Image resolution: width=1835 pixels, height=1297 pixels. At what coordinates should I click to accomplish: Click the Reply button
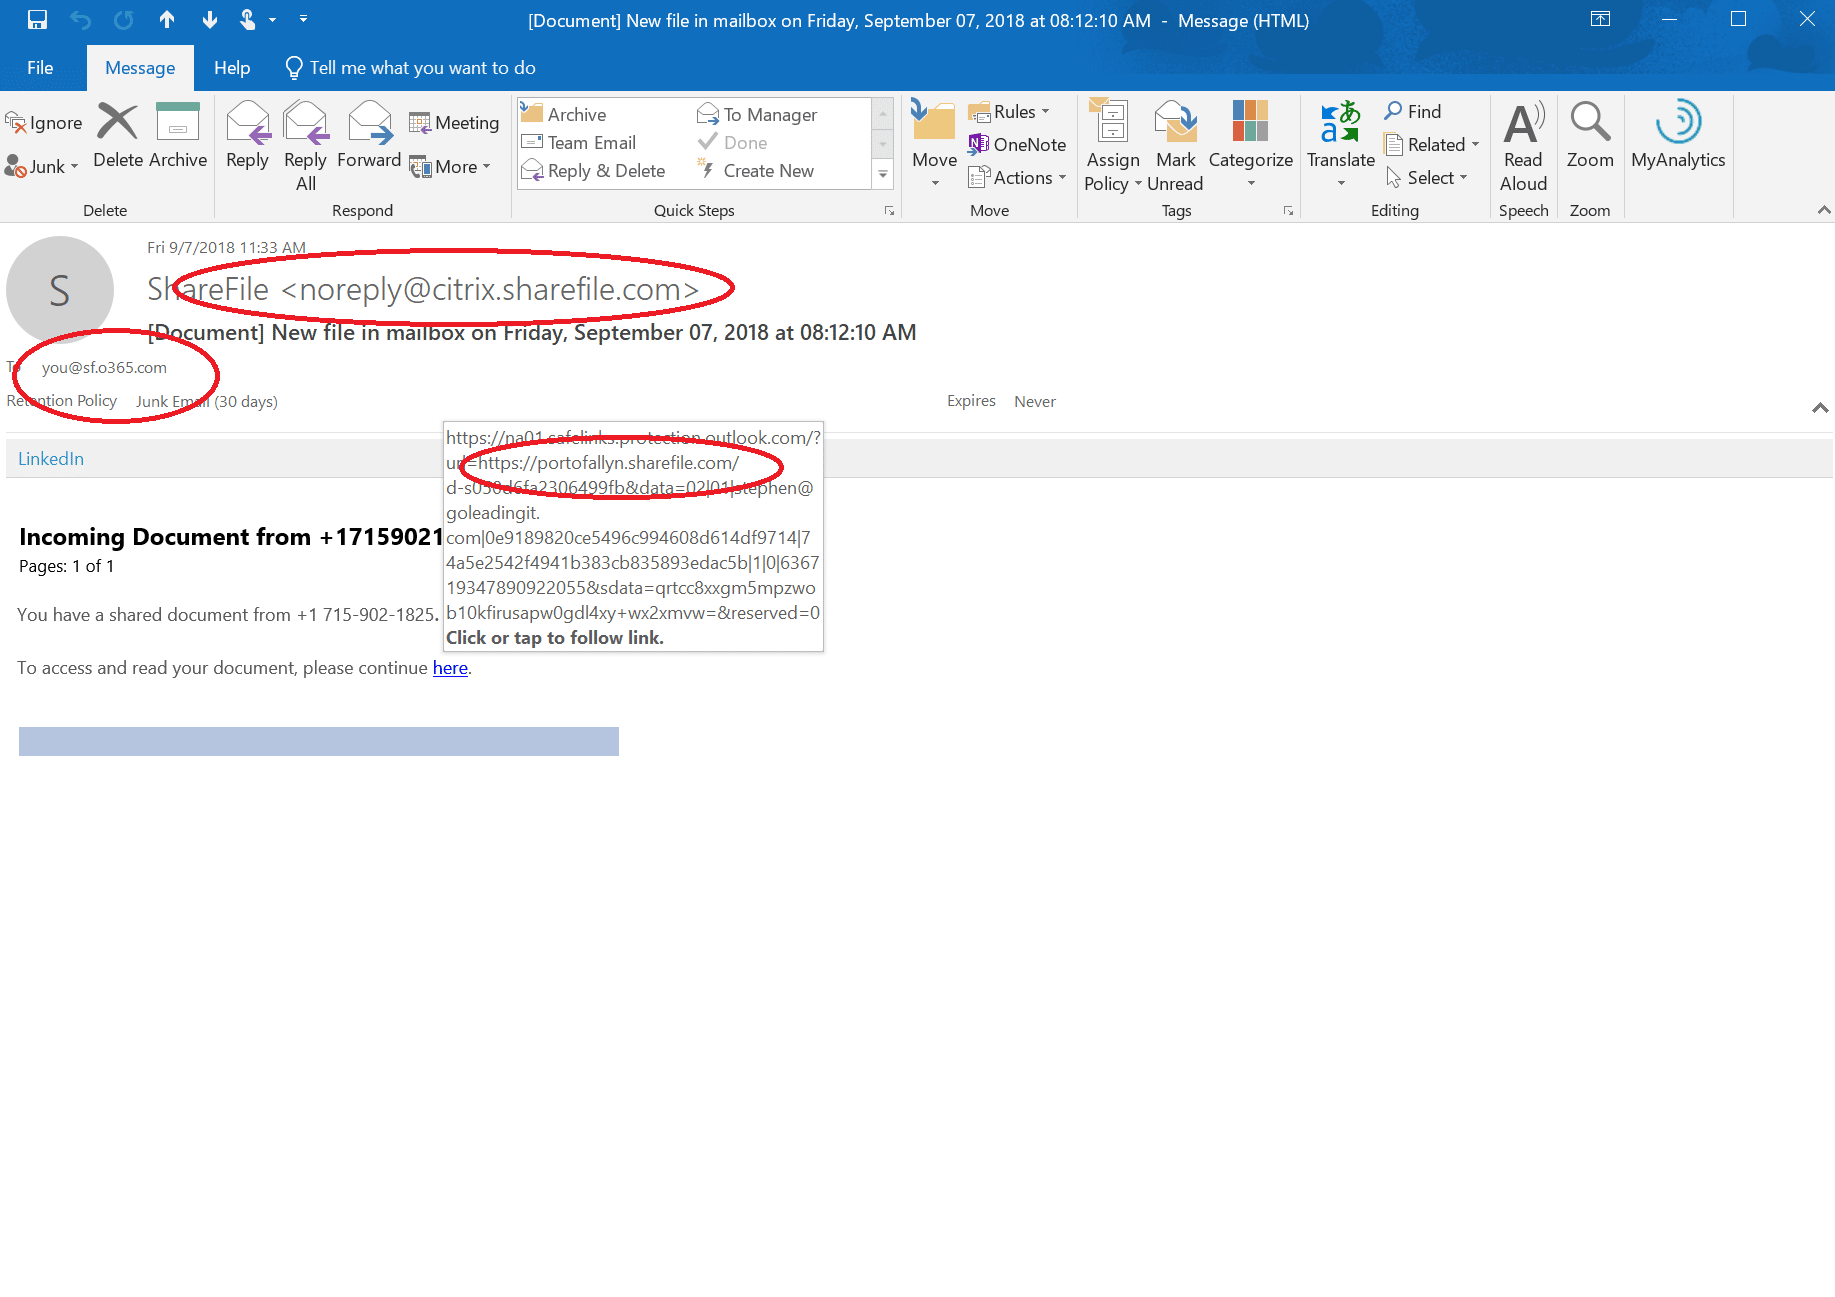247,135
